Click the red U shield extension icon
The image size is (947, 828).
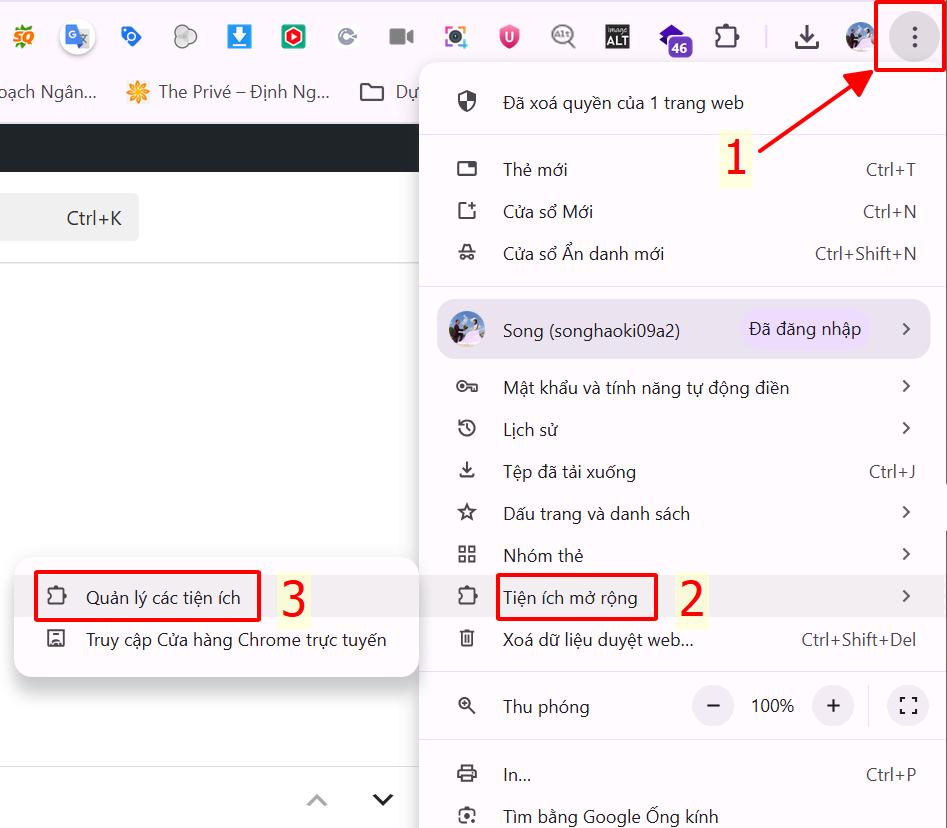pyautogui.click(x=509, y=37)
